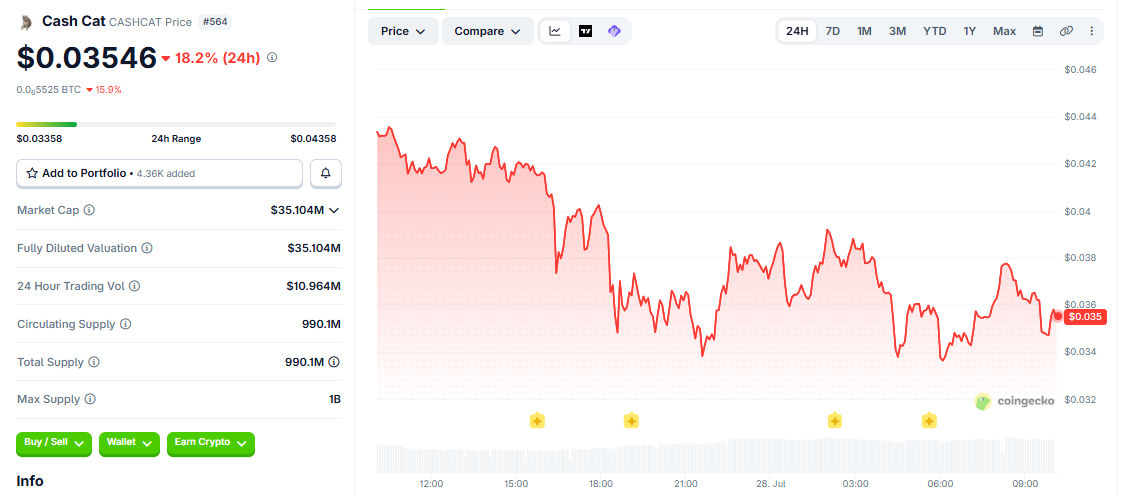Click the $0.04358 24h high value

point(313,139)
